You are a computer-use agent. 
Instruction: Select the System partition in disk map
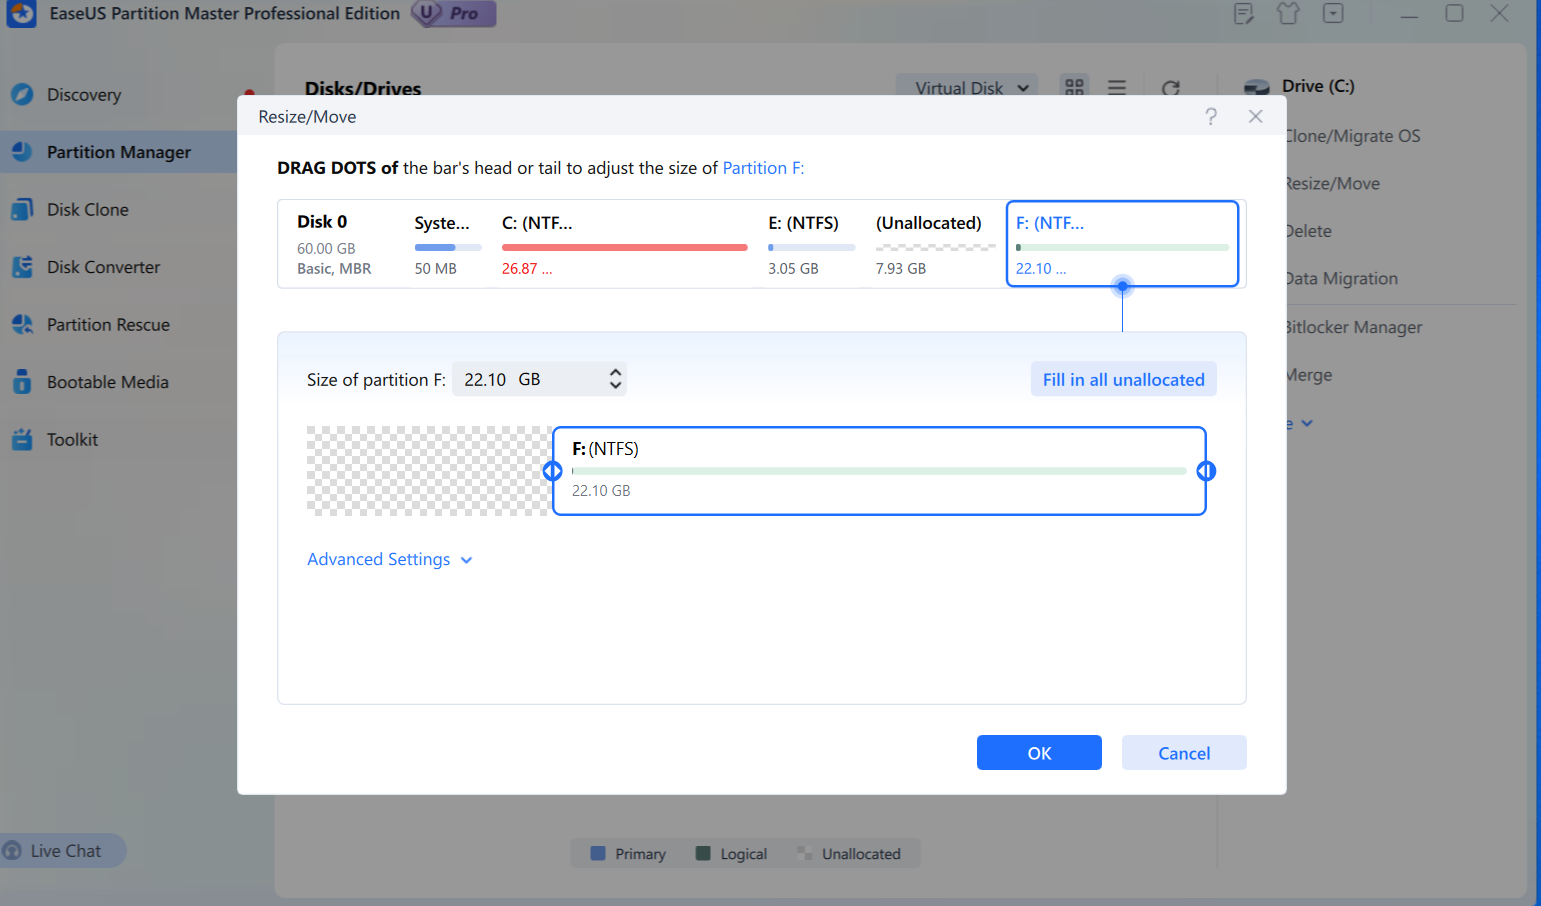447,245
